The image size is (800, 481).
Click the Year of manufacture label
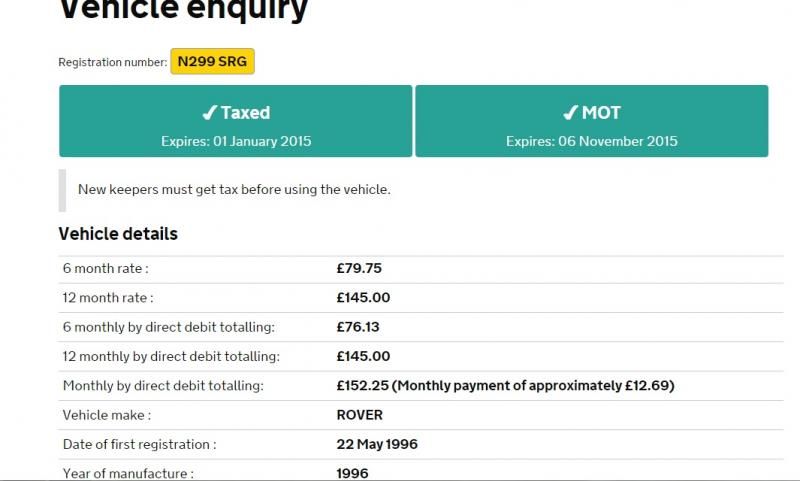pyautogui.click(x=128, y=473)
